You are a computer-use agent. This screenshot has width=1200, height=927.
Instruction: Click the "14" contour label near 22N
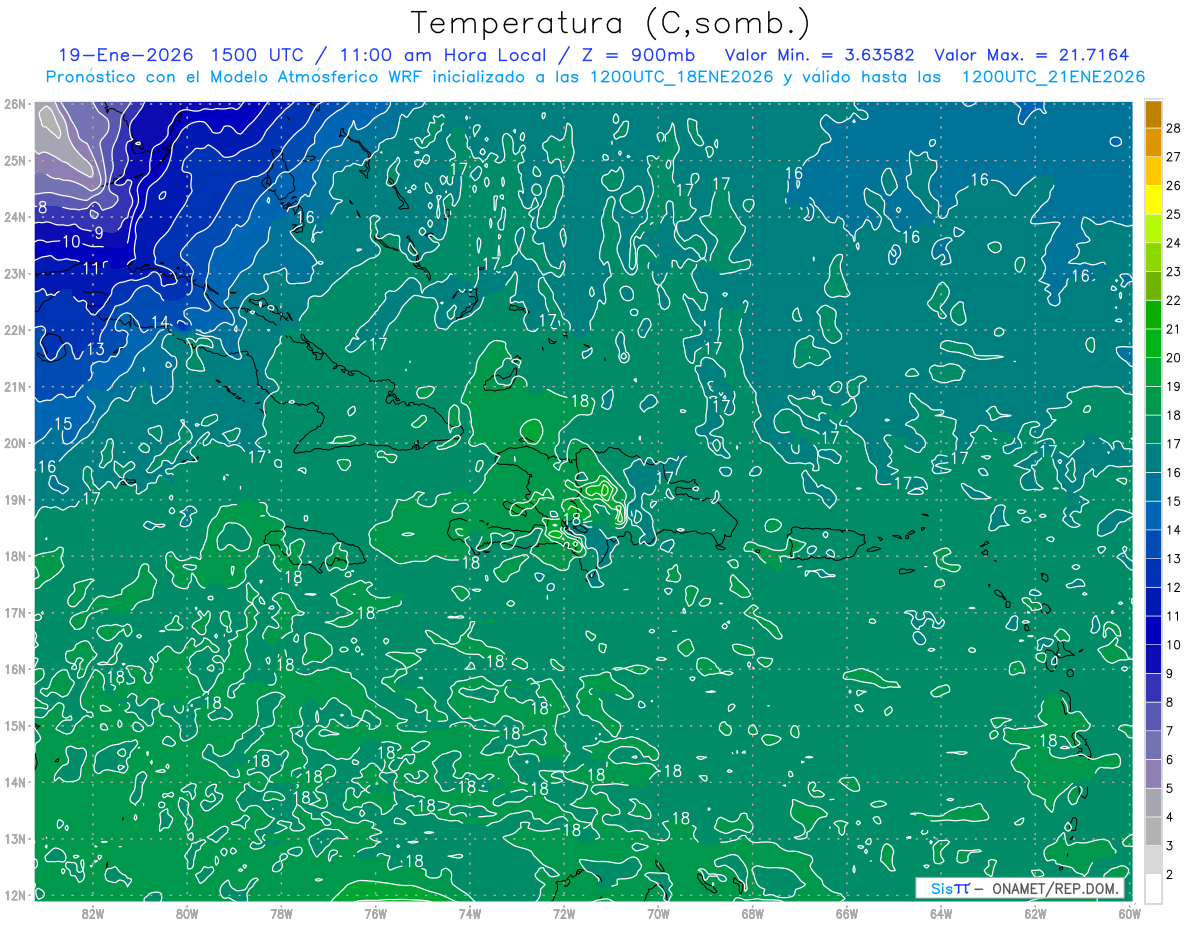[160, 322]
